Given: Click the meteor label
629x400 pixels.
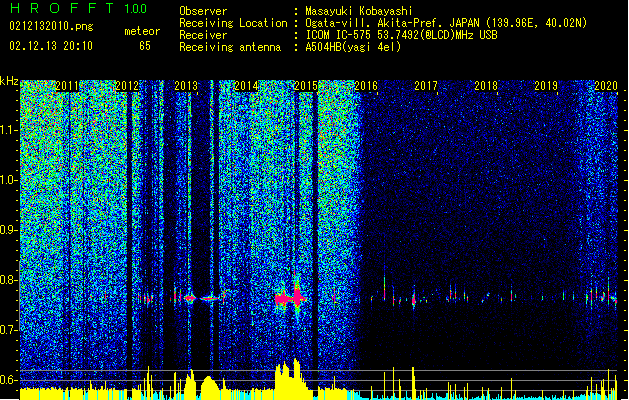Looking at the screenshot, I should click(142, 31).
